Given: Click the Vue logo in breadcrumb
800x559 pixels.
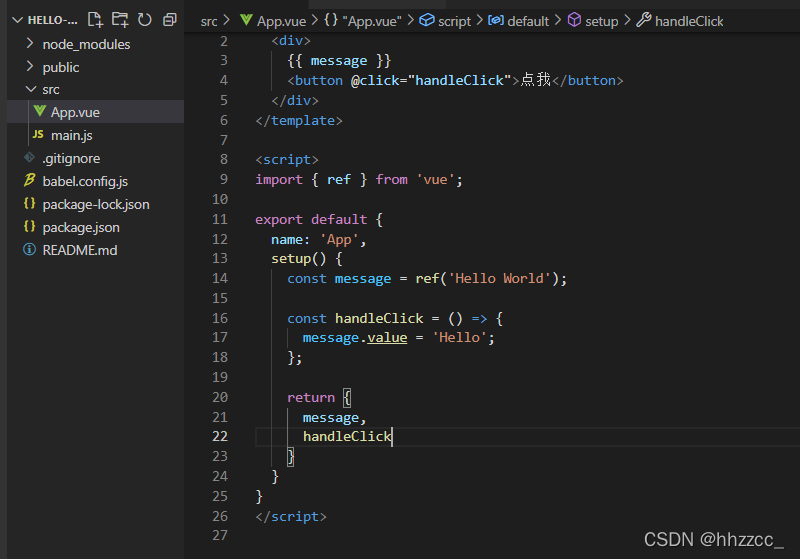Looking at the screenshot, I should click(x=246, y=20).
